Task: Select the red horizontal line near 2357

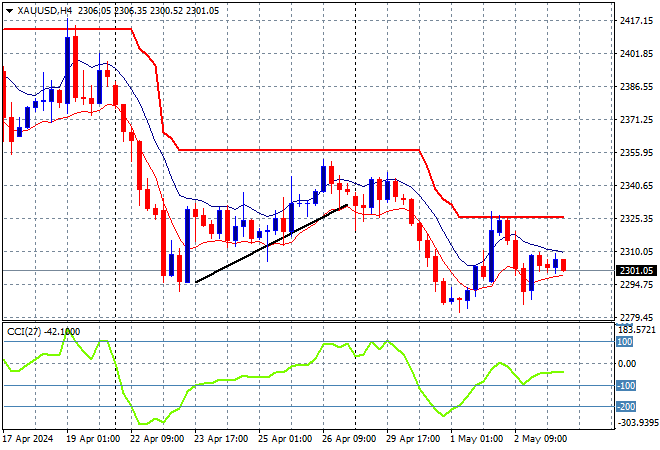Action: pos(300,150)
